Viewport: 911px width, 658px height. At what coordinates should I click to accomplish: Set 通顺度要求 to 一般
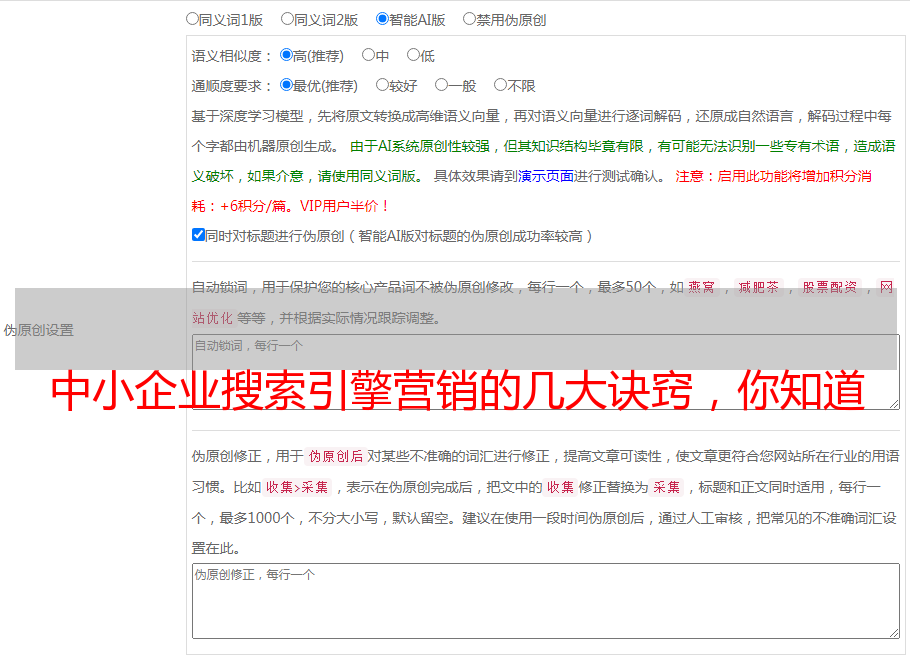[x=442, y=85]
